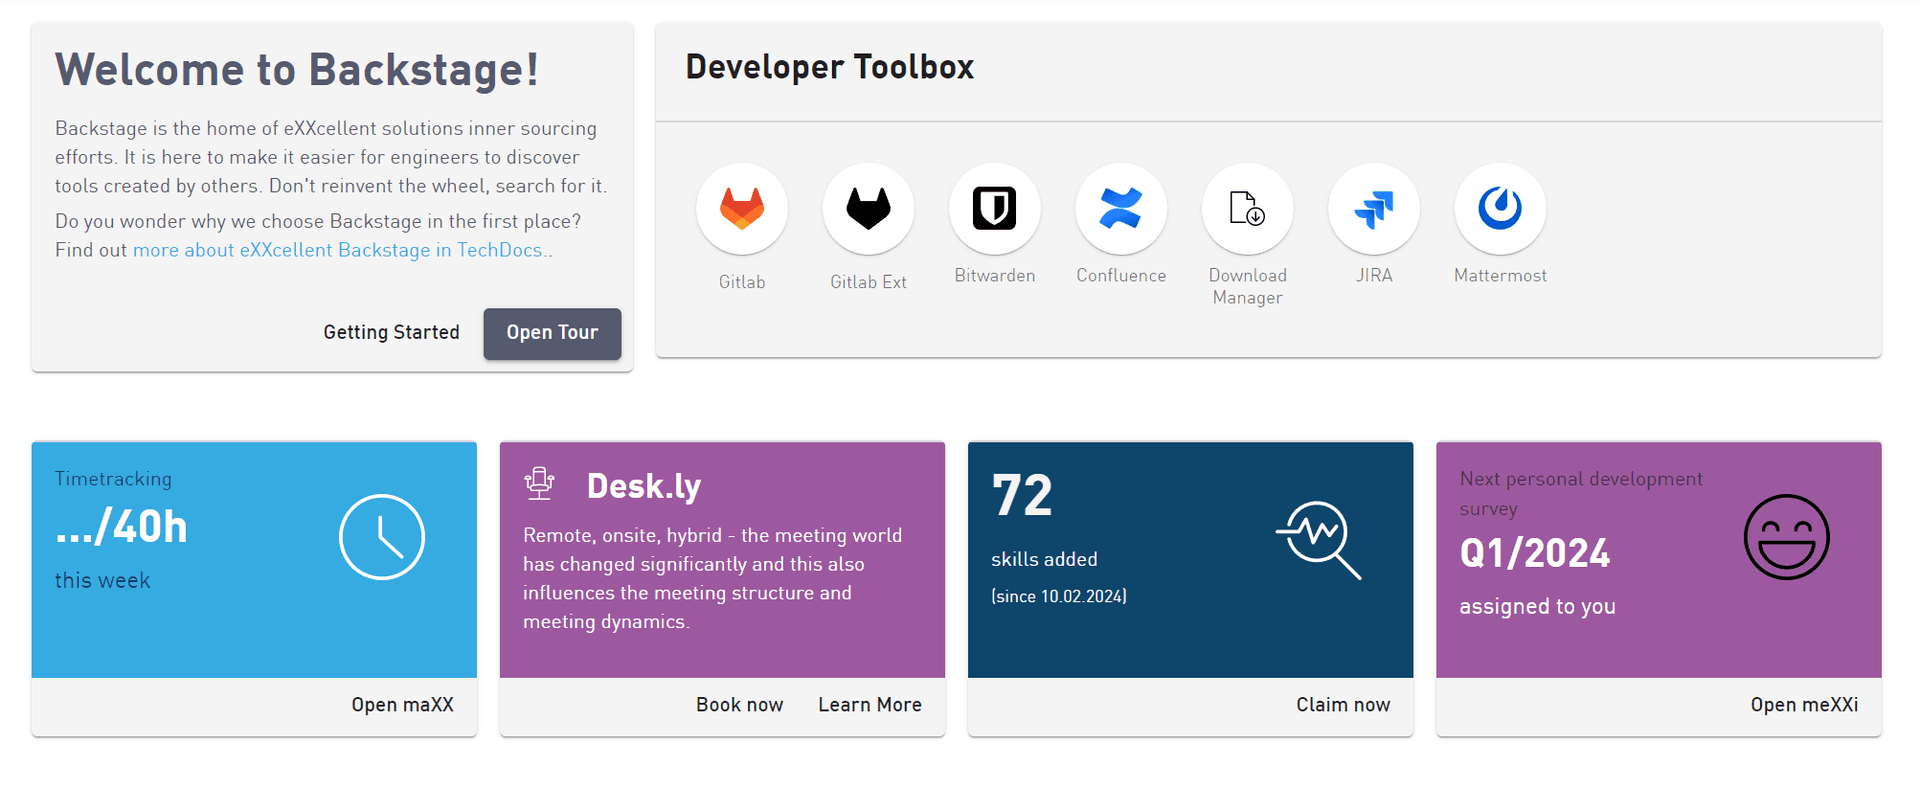Click the 'assigned to you' text
The height and width of the screenshot is (785, 1920).
point(1537,607)
